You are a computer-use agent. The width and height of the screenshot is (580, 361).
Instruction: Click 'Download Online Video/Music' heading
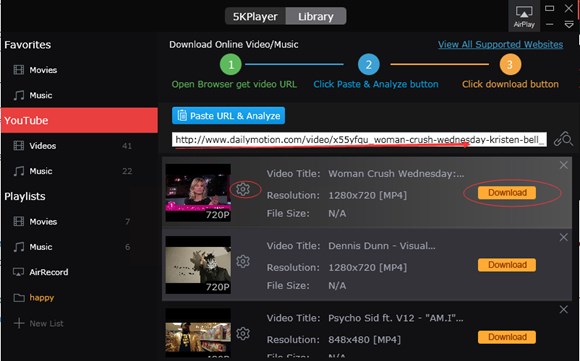coord(234,44)
